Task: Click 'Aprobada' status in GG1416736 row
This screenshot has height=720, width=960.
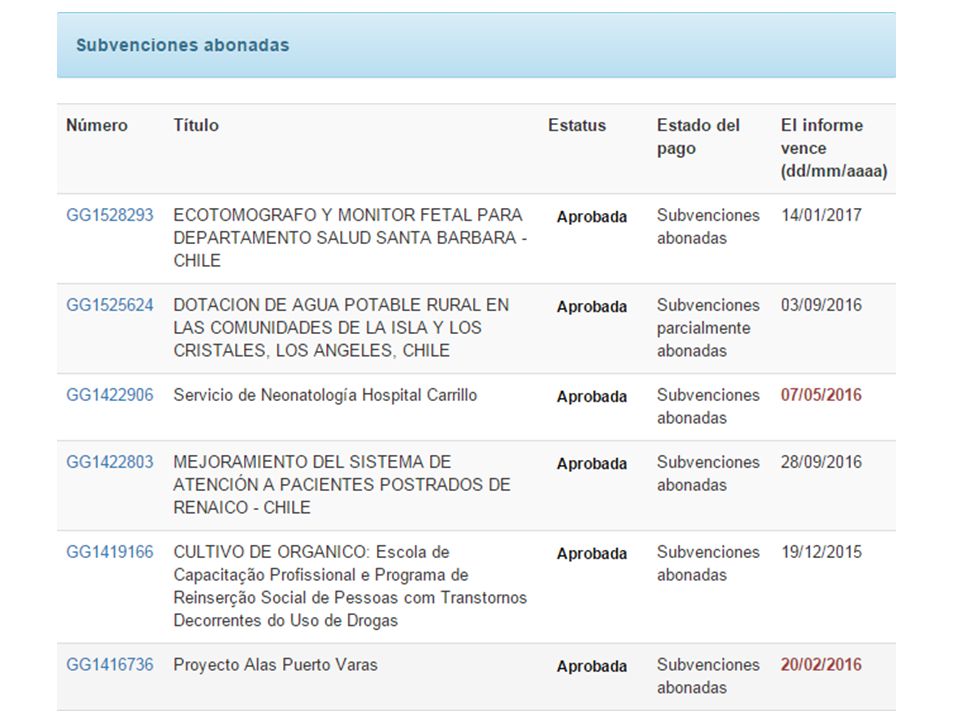Action: point(591,666)
